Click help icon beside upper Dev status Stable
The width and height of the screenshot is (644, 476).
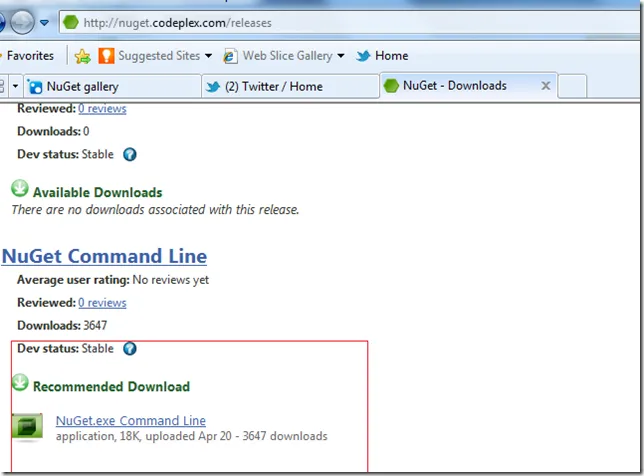pos(130,154)
